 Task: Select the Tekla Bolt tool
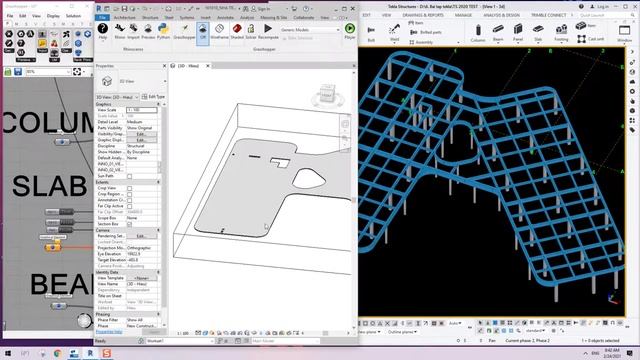[x=371, y=33]
